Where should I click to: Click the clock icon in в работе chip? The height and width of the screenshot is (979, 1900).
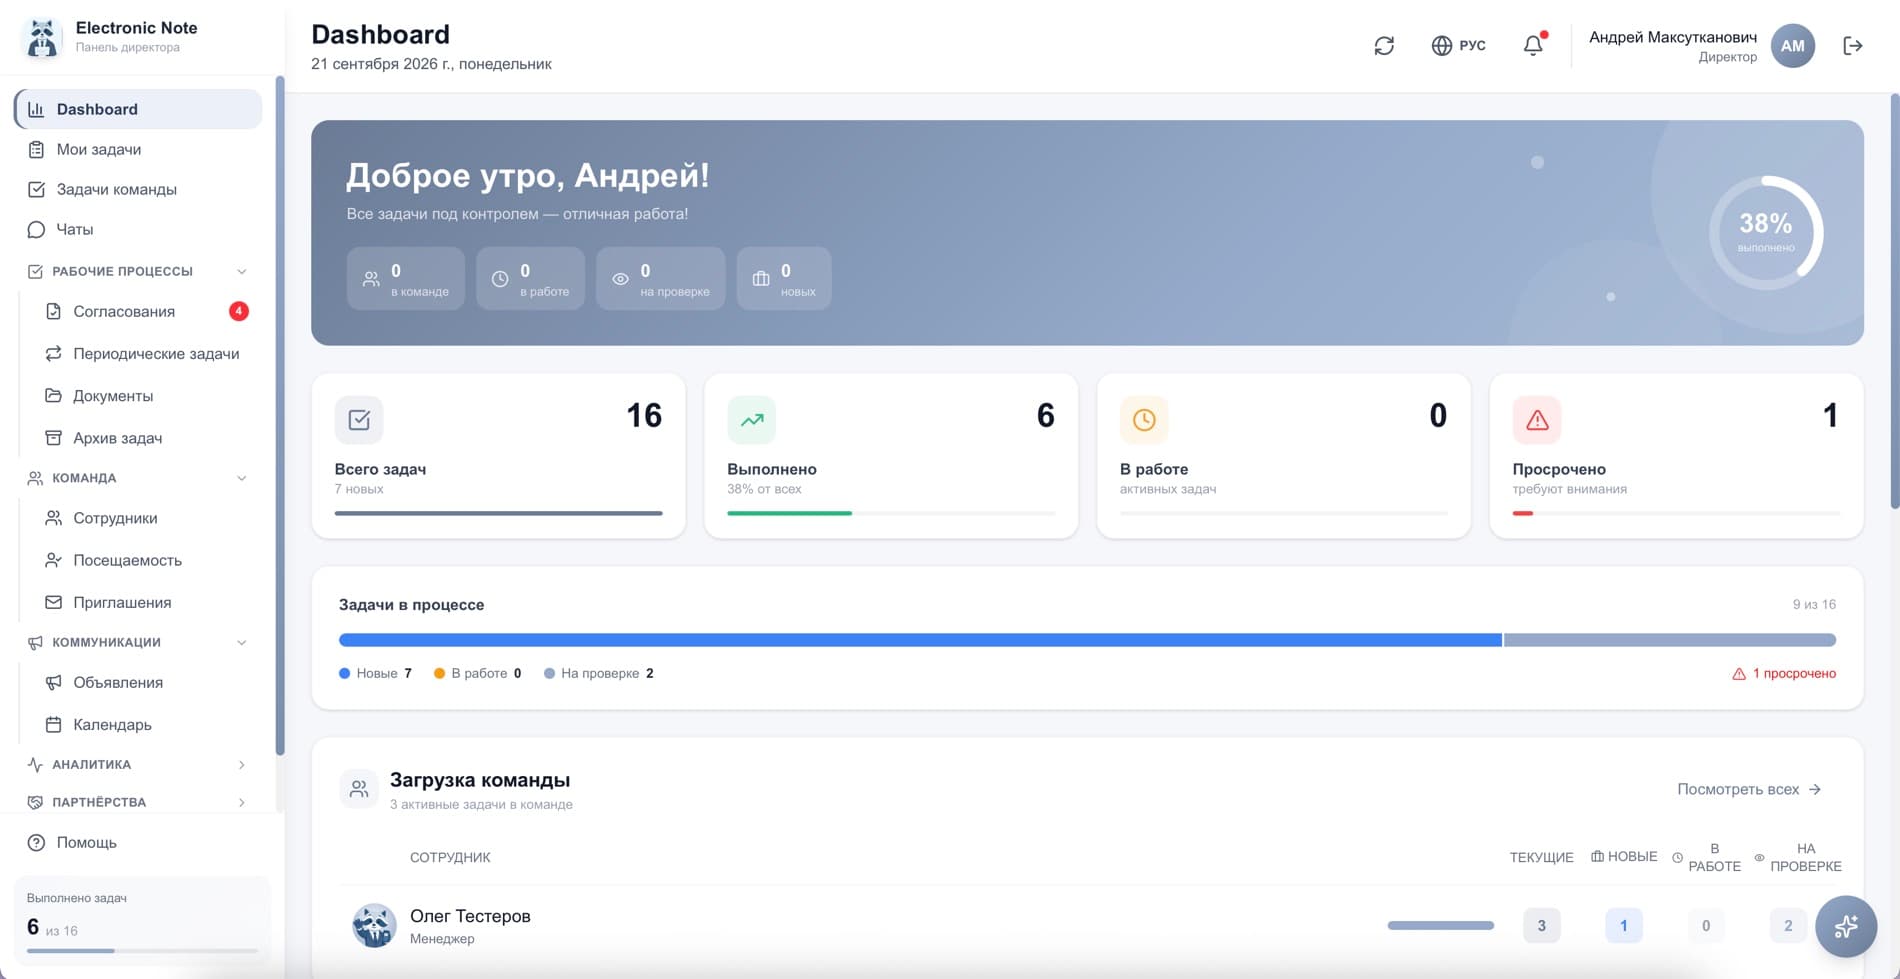(500, 279)
